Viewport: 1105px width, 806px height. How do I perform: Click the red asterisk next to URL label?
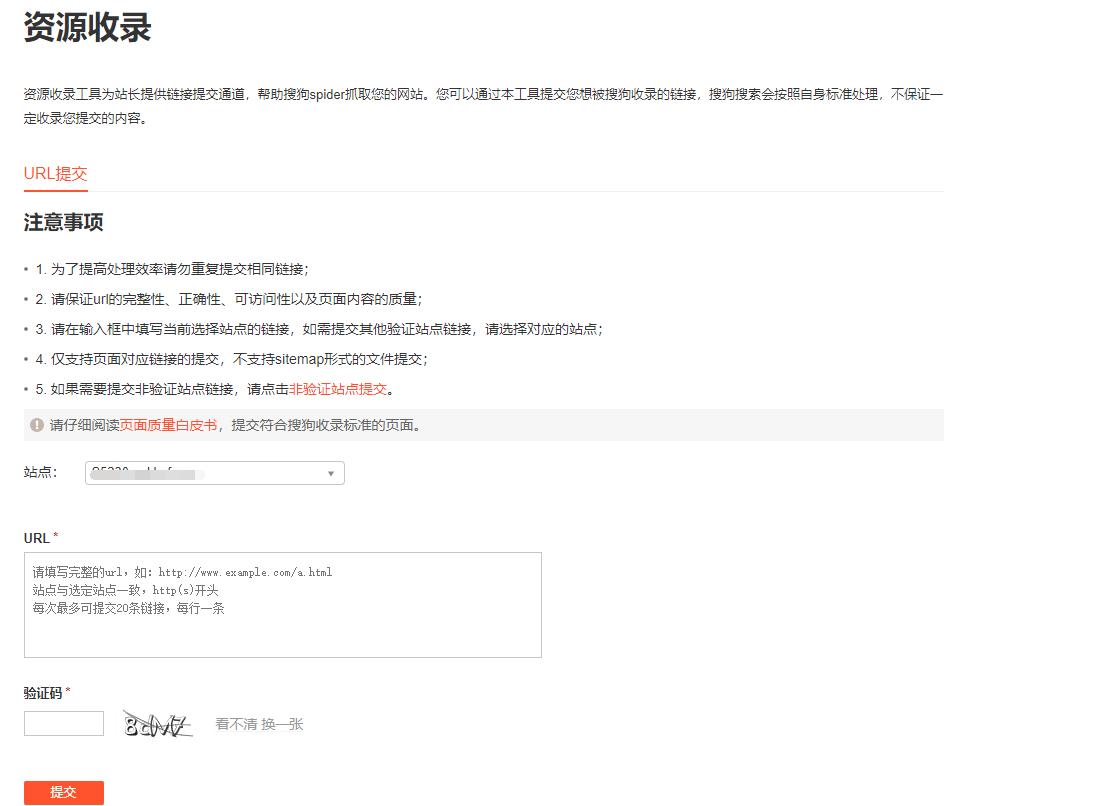(x=55, y=536)
